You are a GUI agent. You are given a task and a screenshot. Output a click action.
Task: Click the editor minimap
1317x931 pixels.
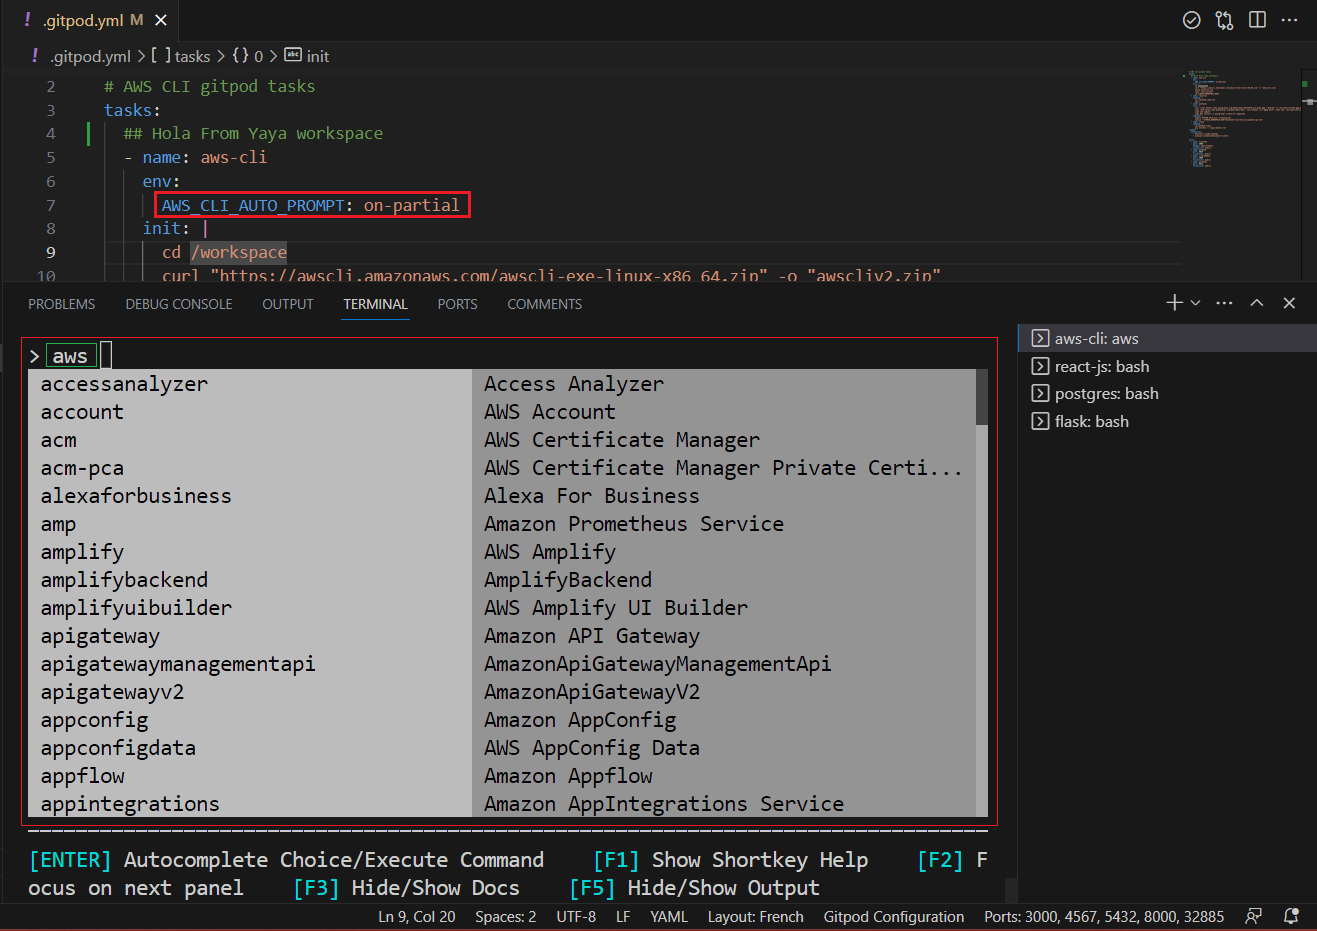click(1240, 176)
